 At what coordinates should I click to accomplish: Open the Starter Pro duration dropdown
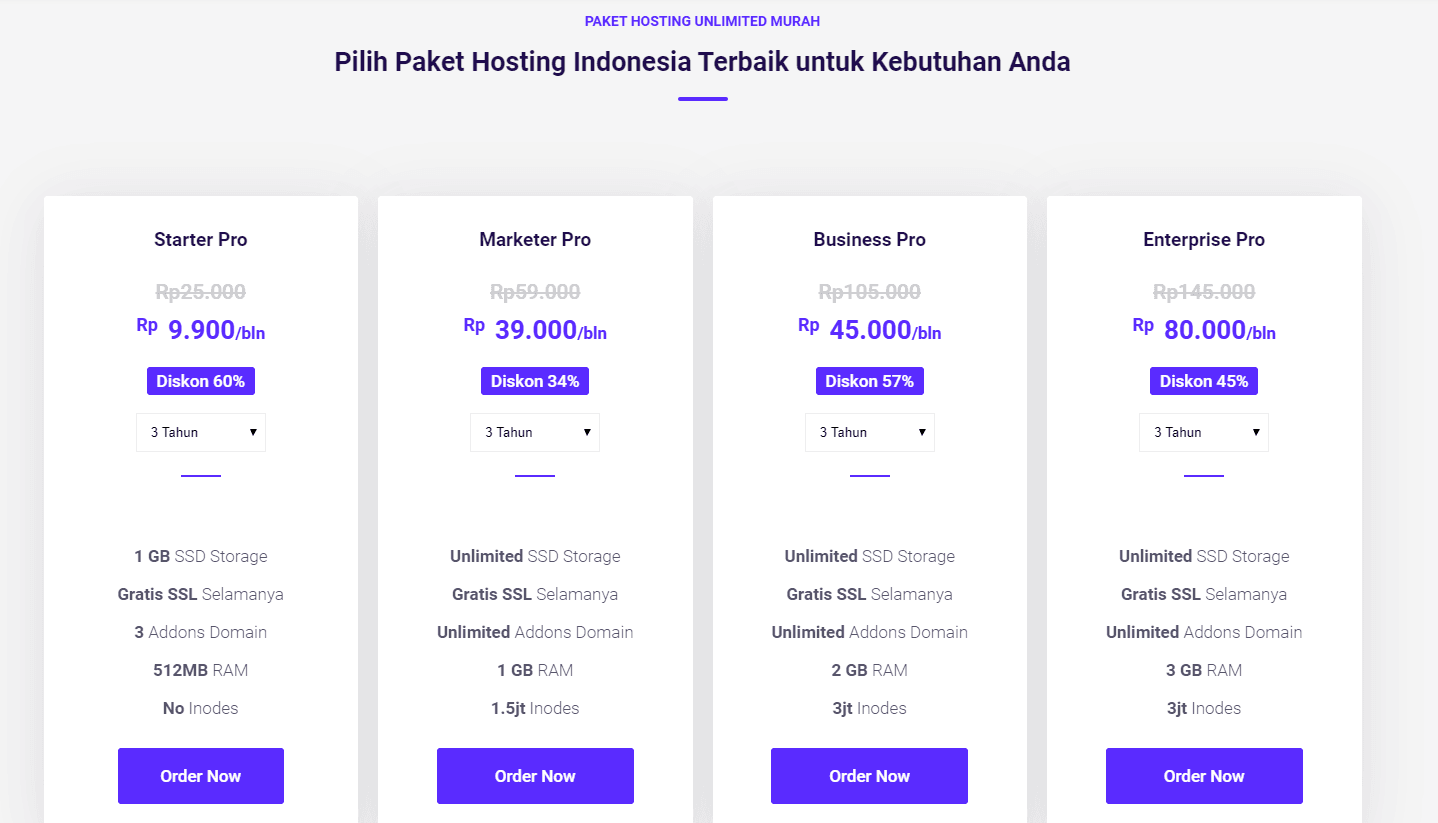click(201, 432)
